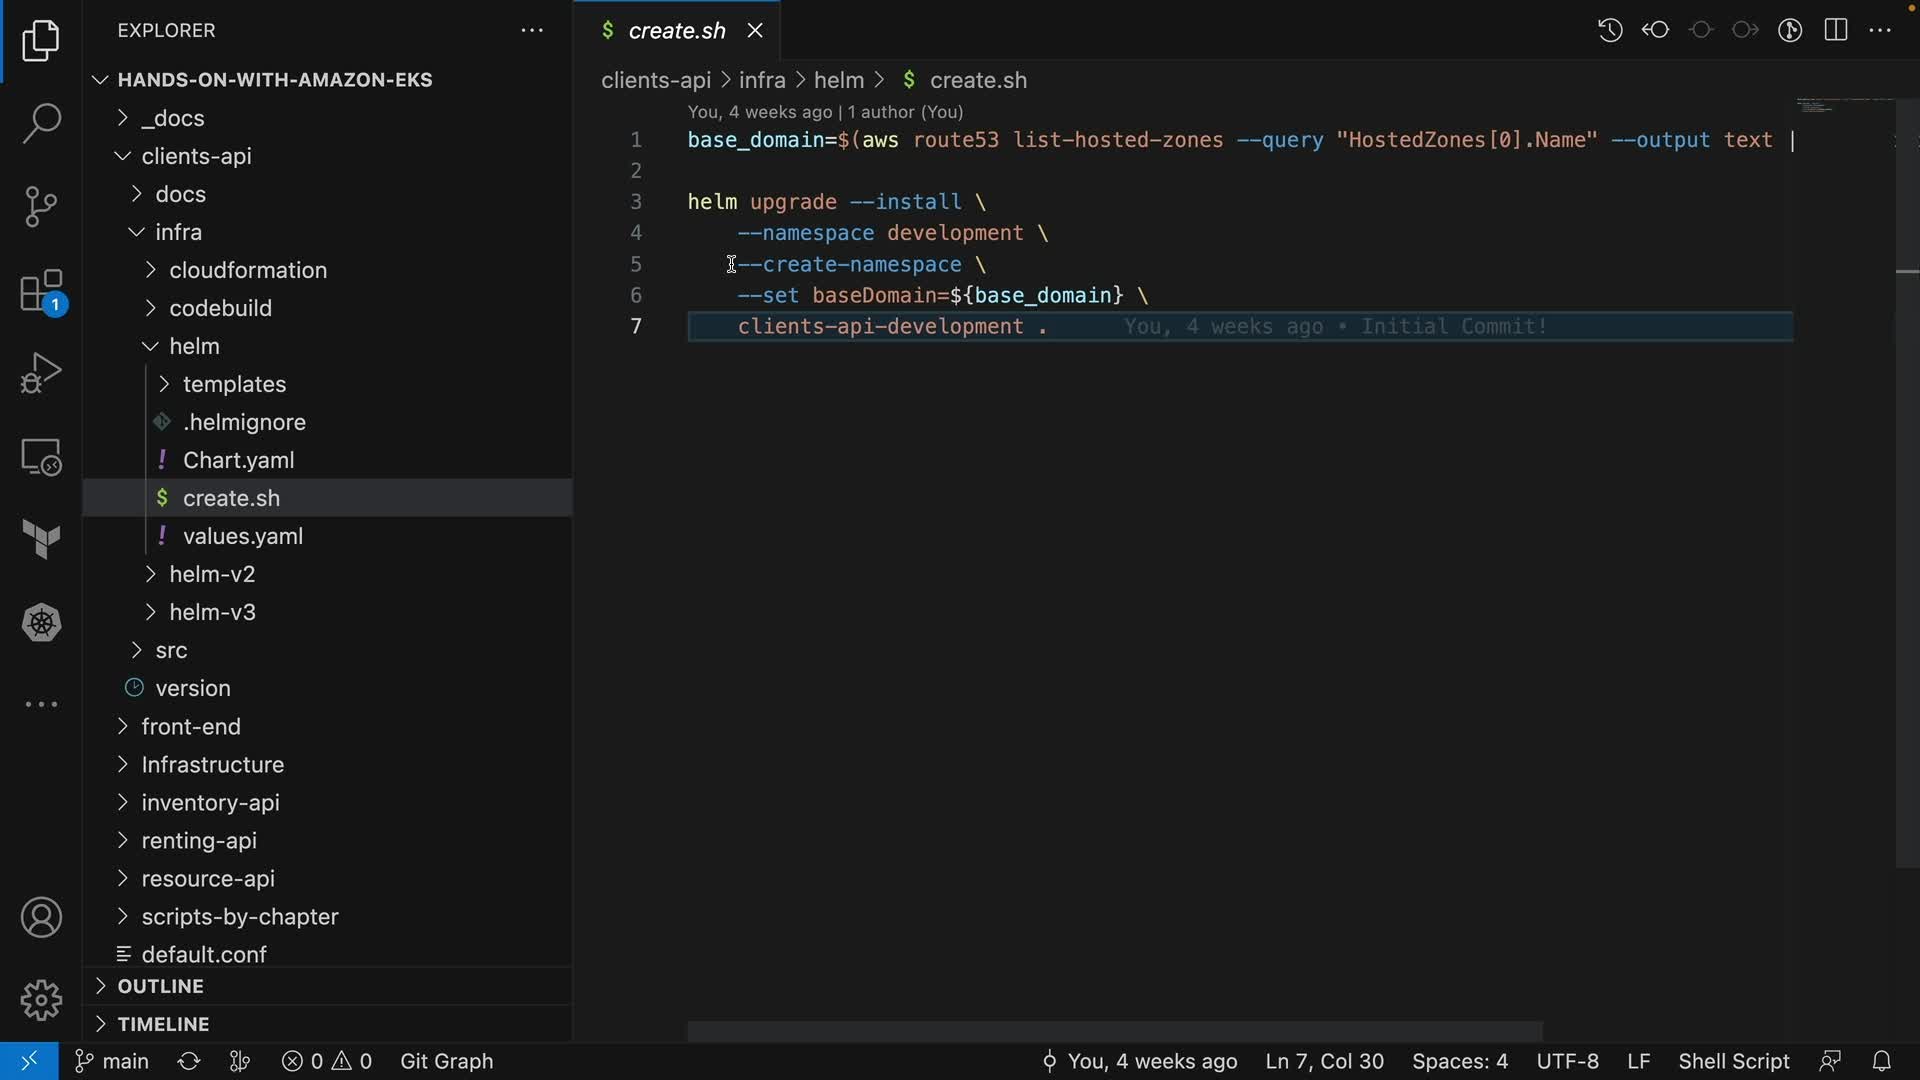Click the Synchronize Changes status bar icon
1920x1080 pixels.
(x=188, y=1061)
